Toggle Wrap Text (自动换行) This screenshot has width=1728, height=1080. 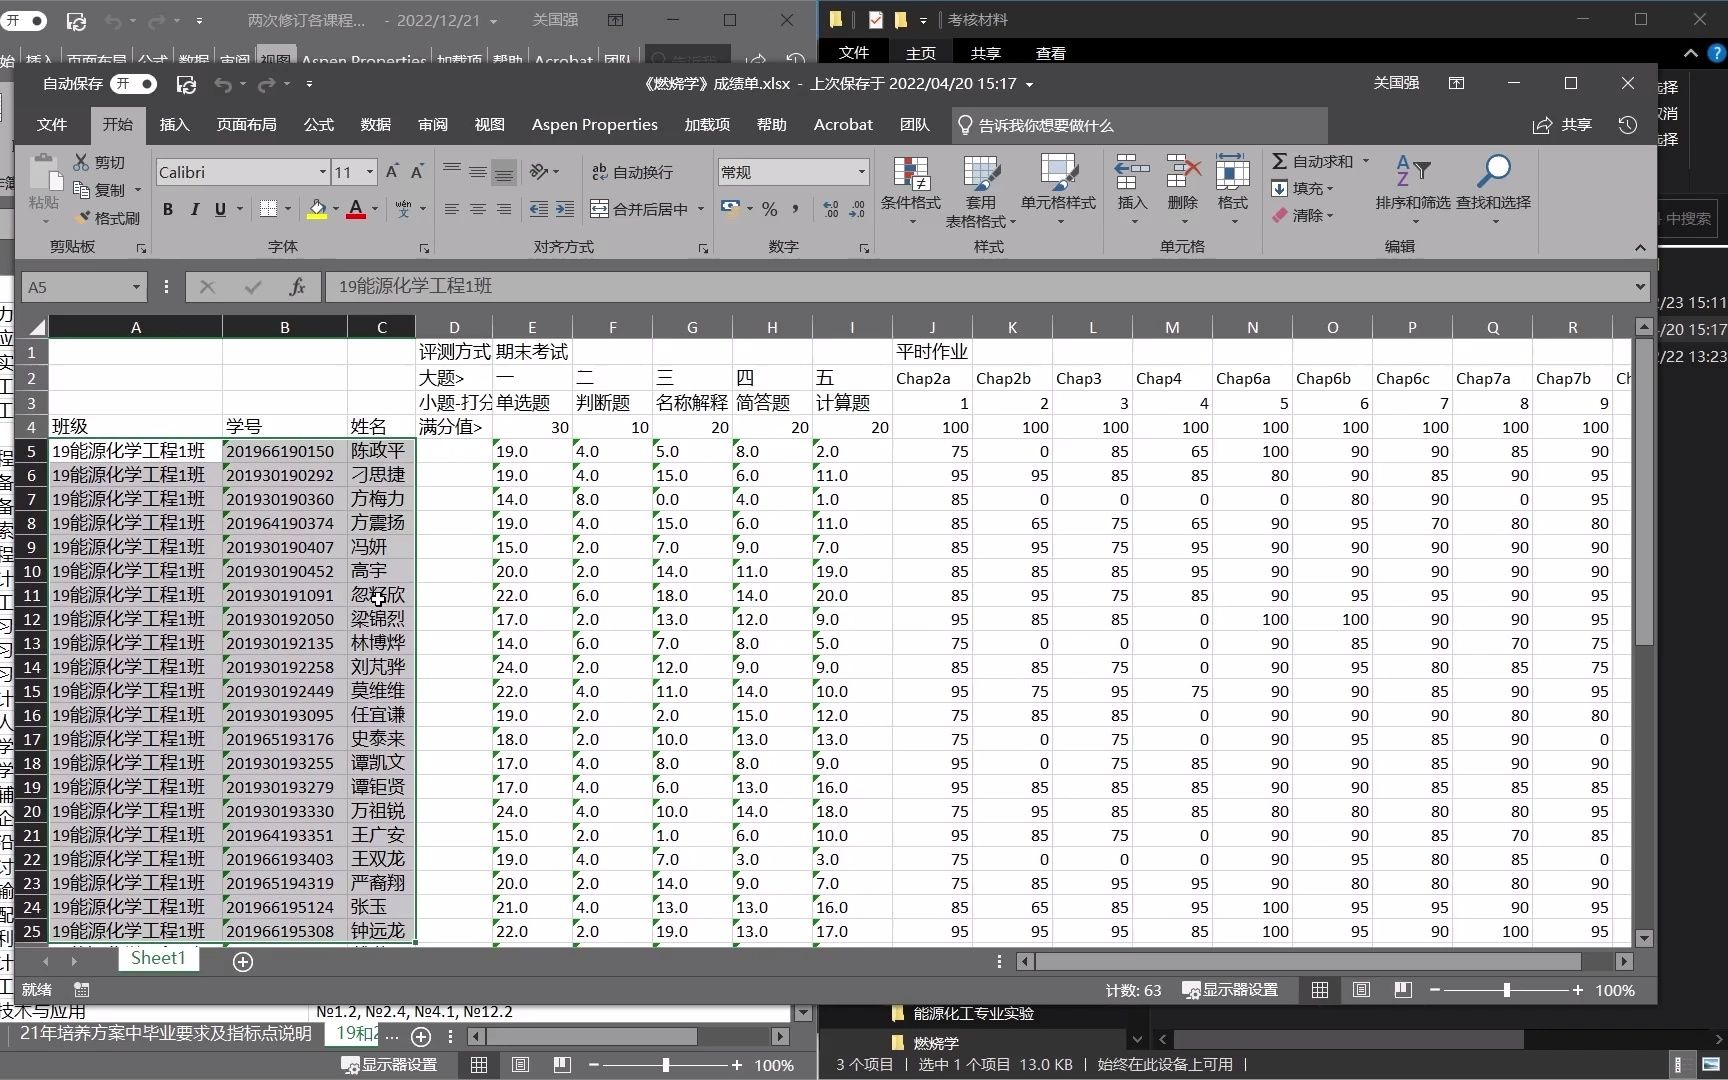click(633, 172)
